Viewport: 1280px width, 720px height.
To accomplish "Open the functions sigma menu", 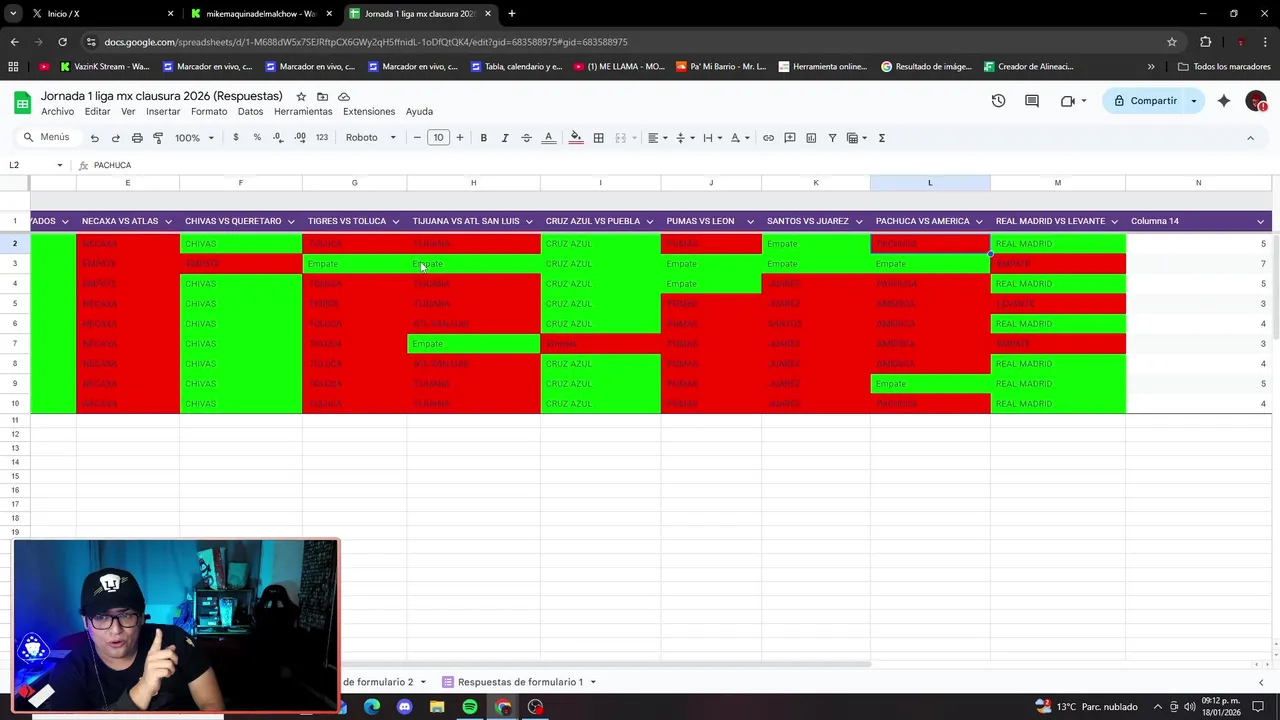I will click(882, 138).
